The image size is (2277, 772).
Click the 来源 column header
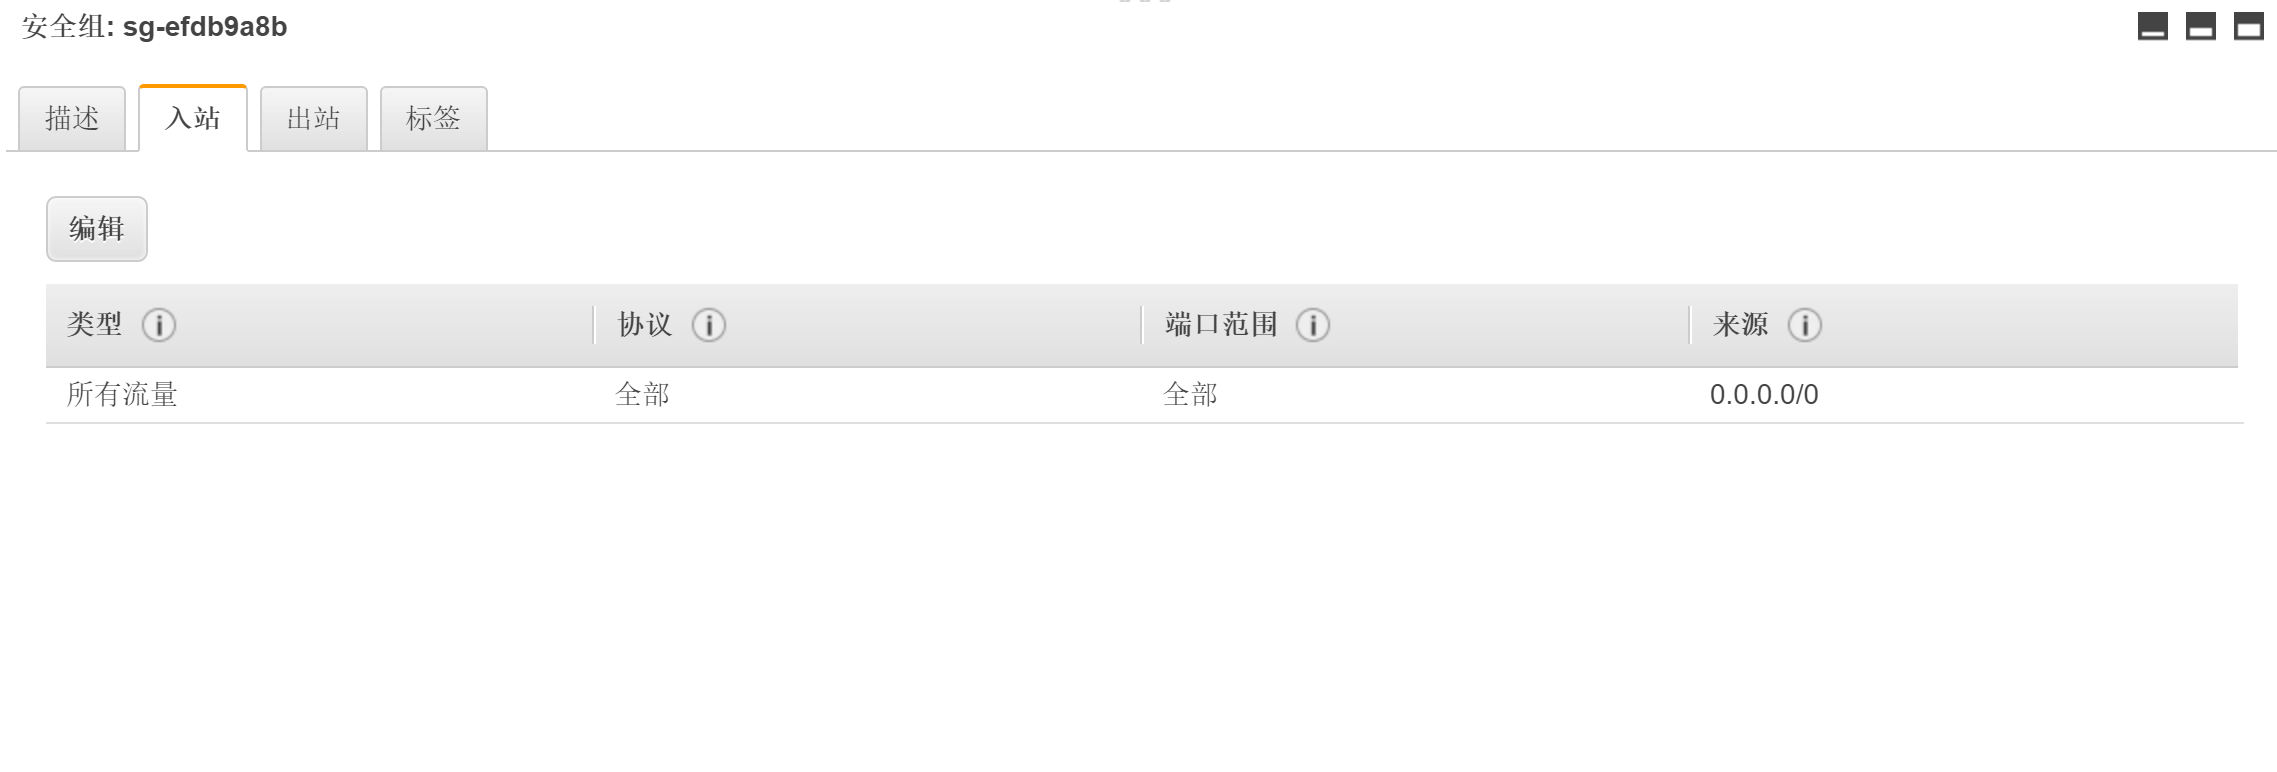(x=1741, y=325)
